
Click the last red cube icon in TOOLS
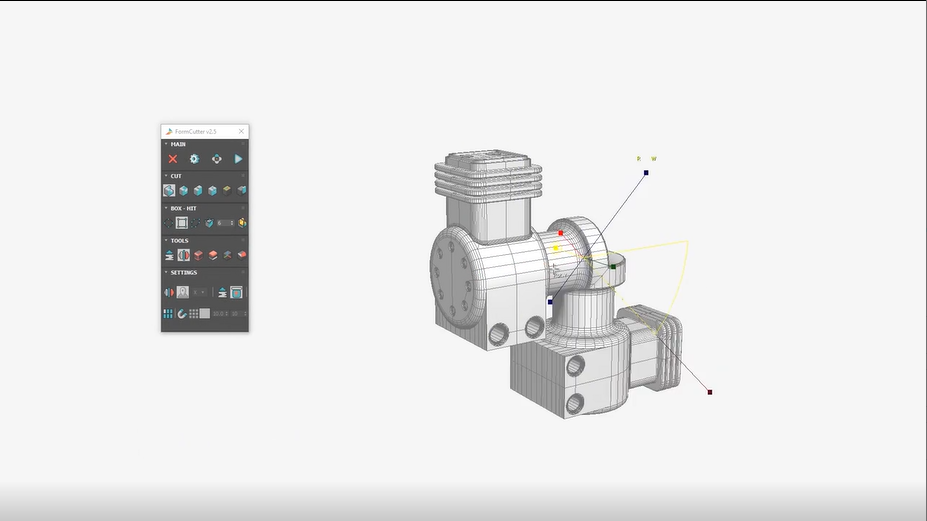click(241, 255)
